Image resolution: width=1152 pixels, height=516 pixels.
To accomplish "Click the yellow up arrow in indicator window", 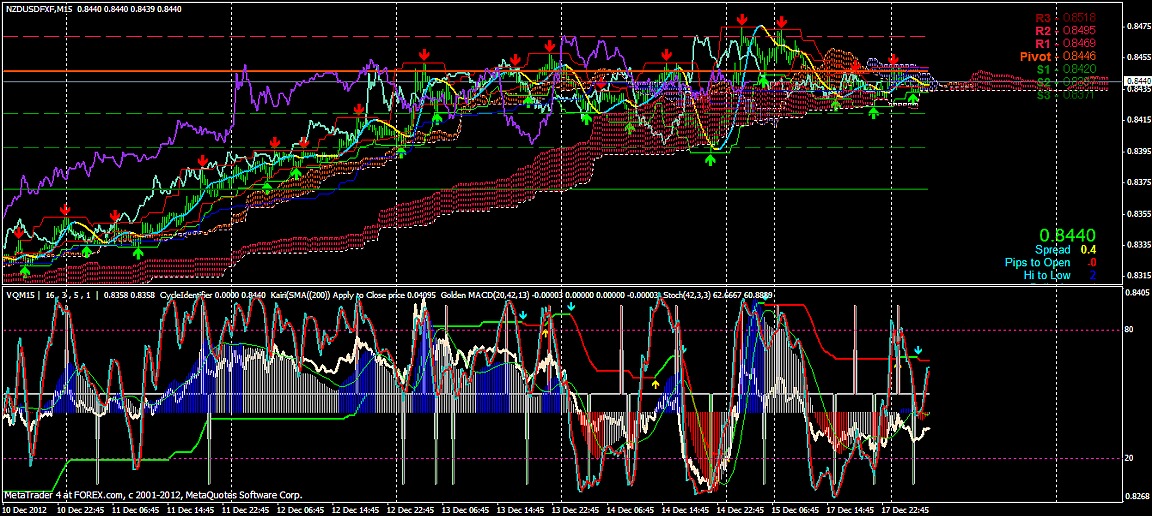I will 656,382.
